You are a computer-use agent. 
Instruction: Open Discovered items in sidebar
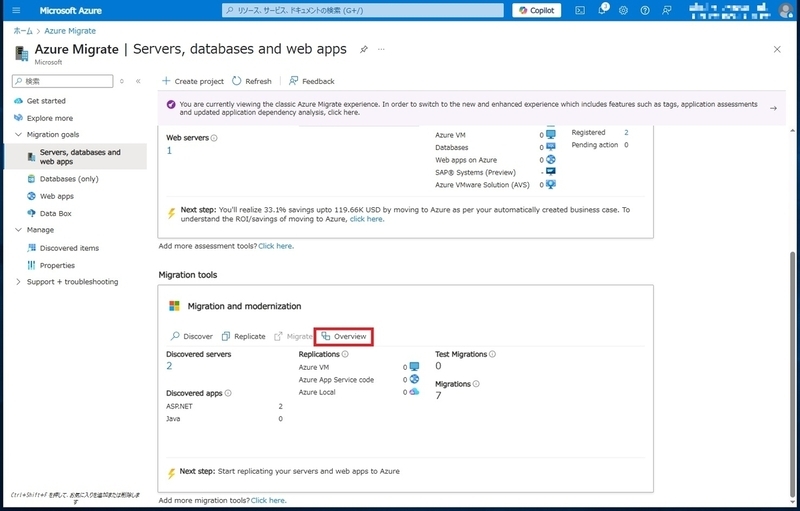(x=69, y=248)
